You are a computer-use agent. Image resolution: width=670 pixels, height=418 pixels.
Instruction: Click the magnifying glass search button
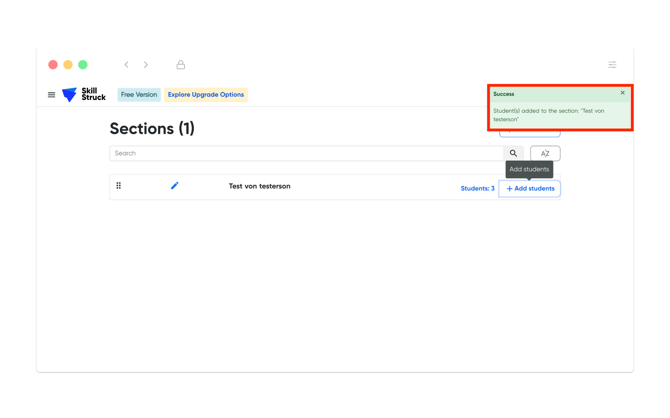tap(514, 154)
